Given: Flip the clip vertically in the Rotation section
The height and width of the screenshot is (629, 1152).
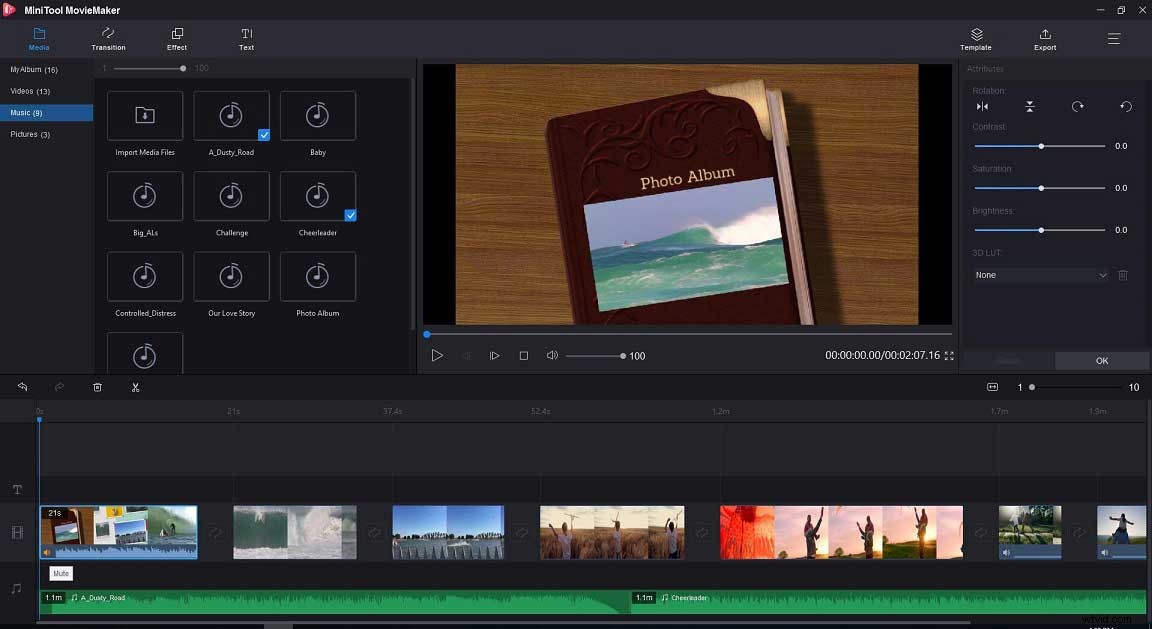Looking at the screenshot, I should pos(1030,106).
